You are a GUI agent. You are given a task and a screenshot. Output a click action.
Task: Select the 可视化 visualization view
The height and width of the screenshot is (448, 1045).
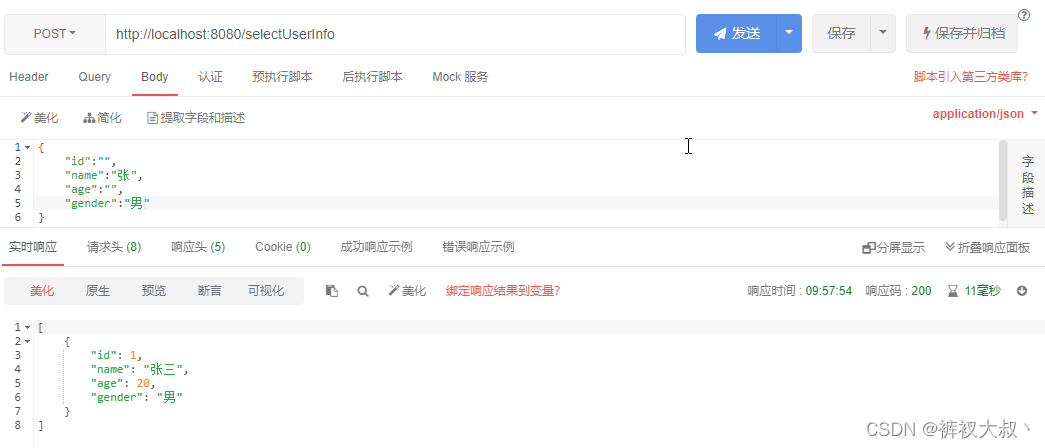click(266, 291)
